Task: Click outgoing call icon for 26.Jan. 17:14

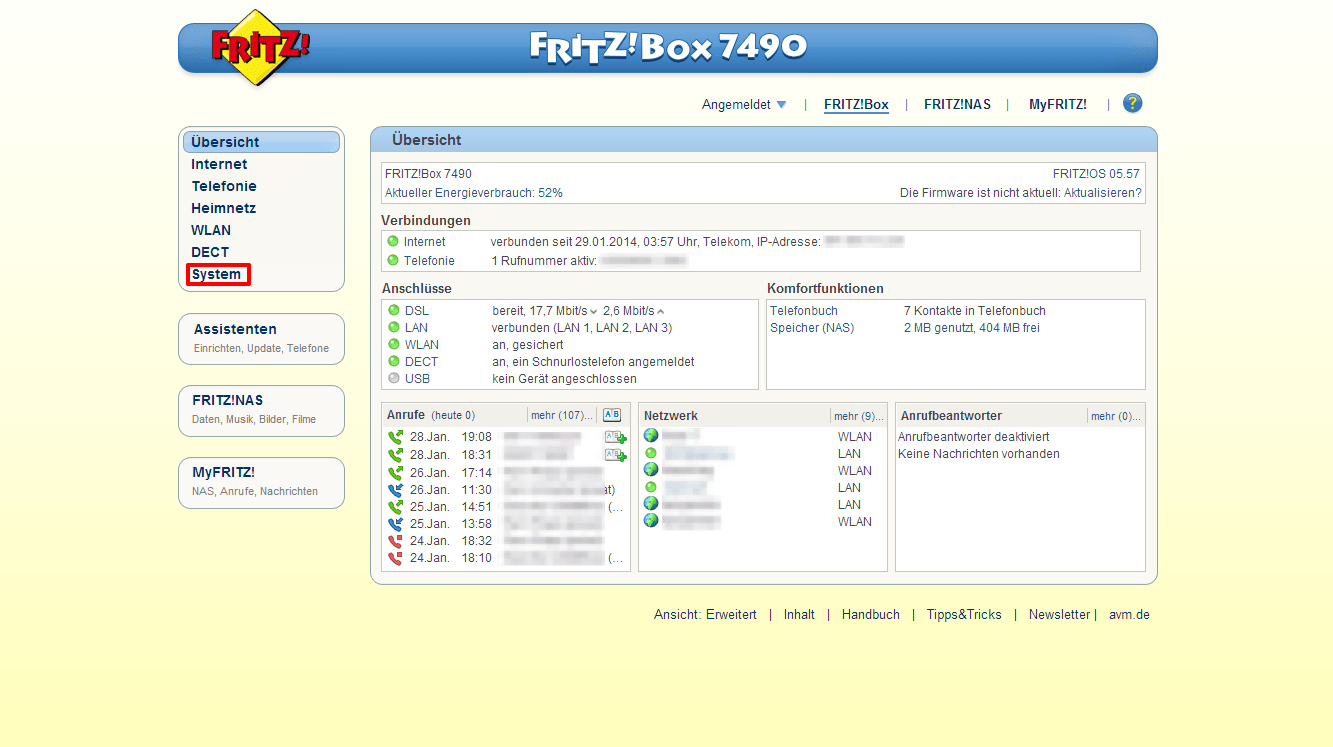Action: [x=395, y=472]
